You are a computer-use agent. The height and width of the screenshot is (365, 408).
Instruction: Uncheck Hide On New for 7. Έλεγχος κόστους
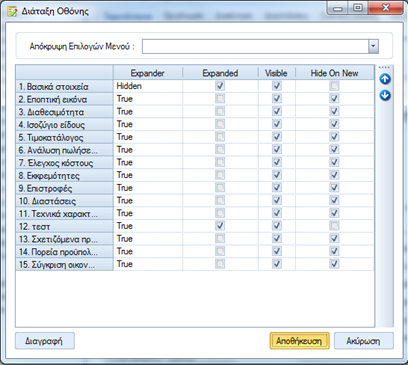pyautogui.click(x=334, y=162)
